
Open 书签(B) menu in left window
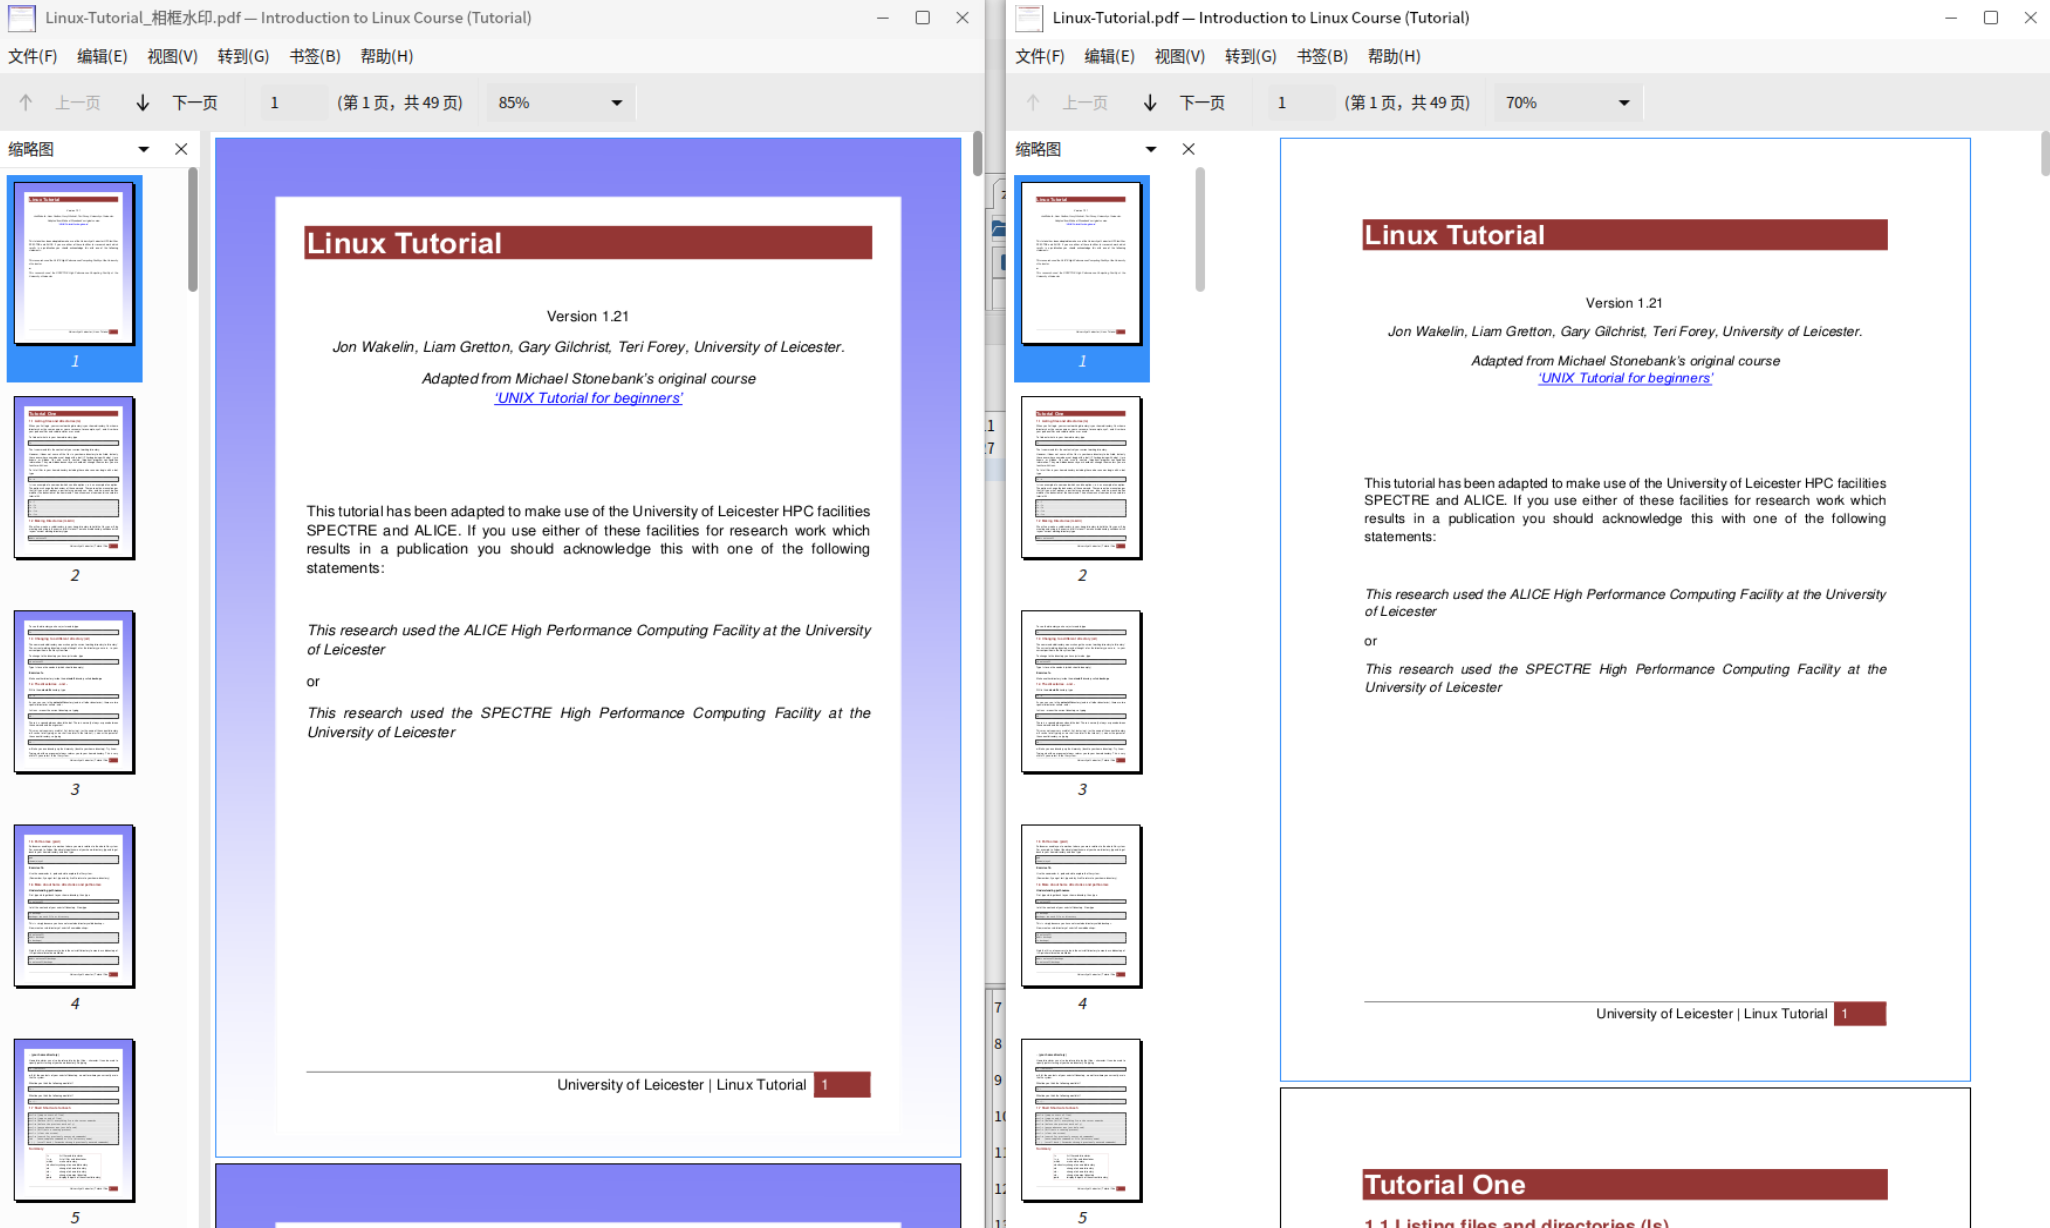[x=315, y=56]
